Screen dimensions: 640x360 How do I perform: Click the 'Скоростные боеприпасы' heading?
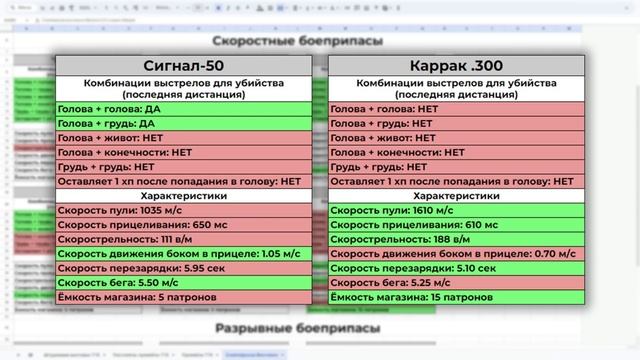click(298, 41)
